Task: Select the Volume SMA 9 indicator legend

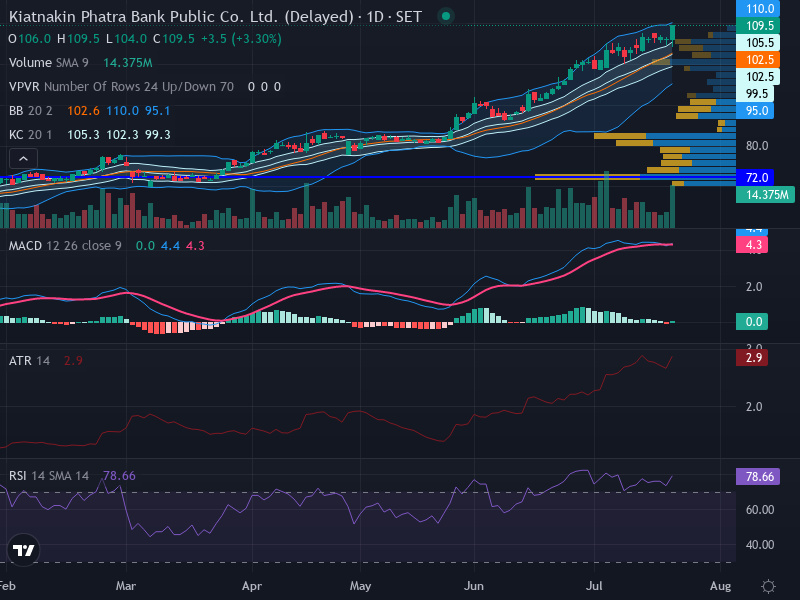Action: click(49, 63)
